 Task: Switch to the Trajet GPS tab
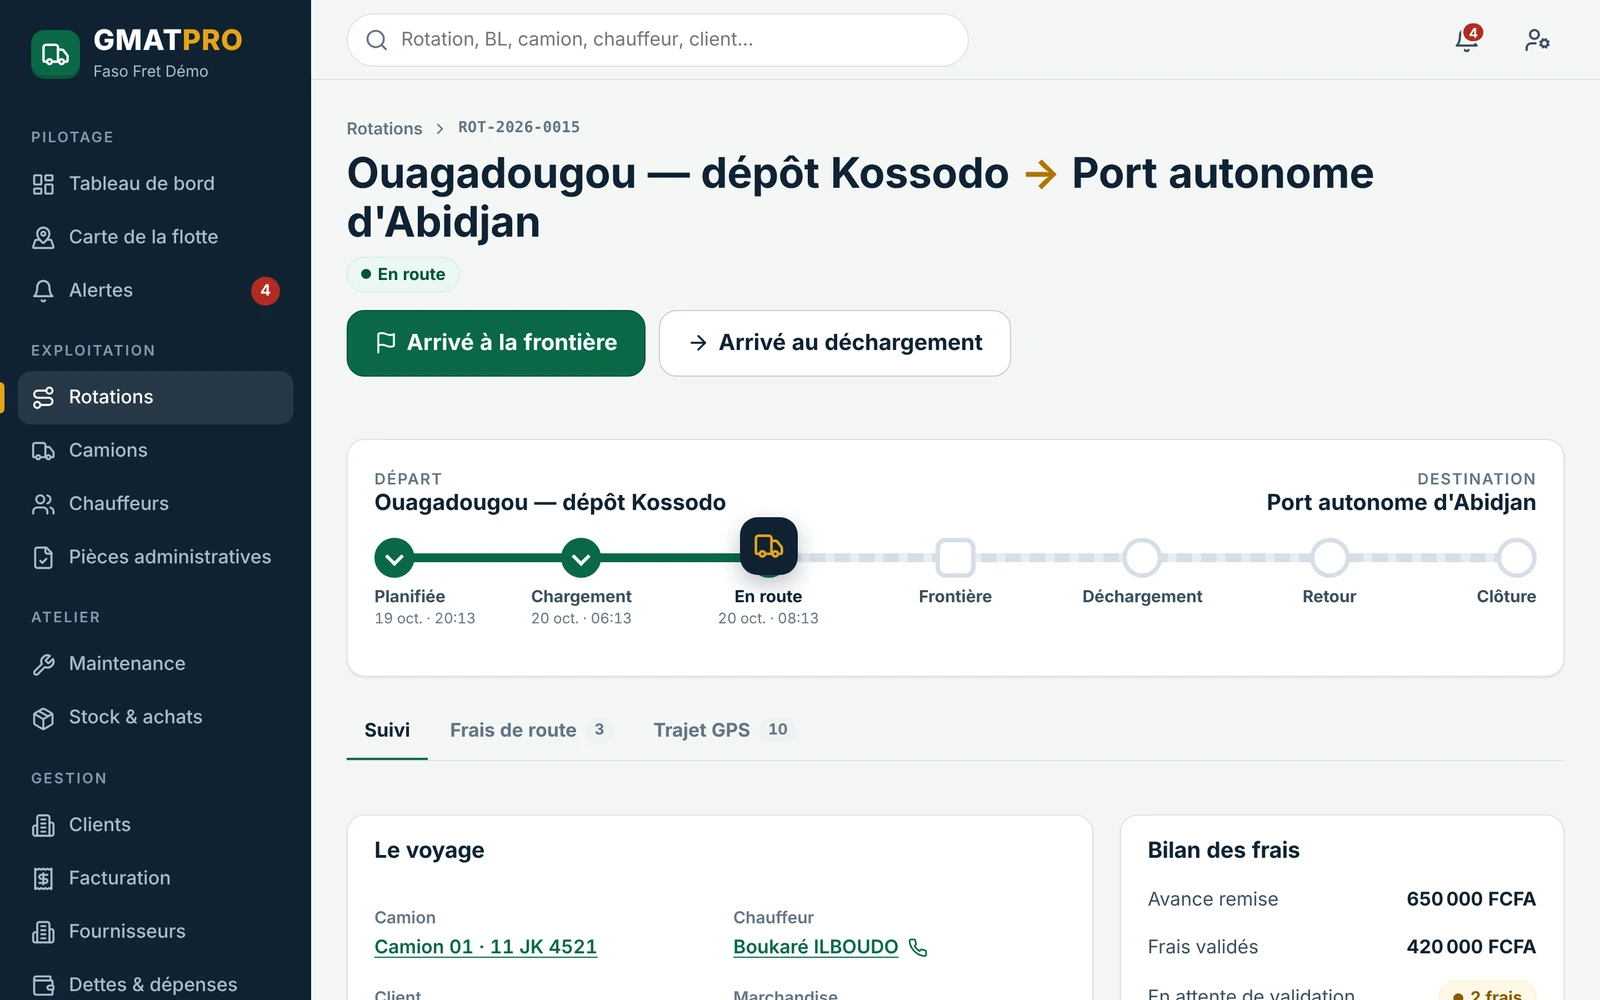coord(722,730)
